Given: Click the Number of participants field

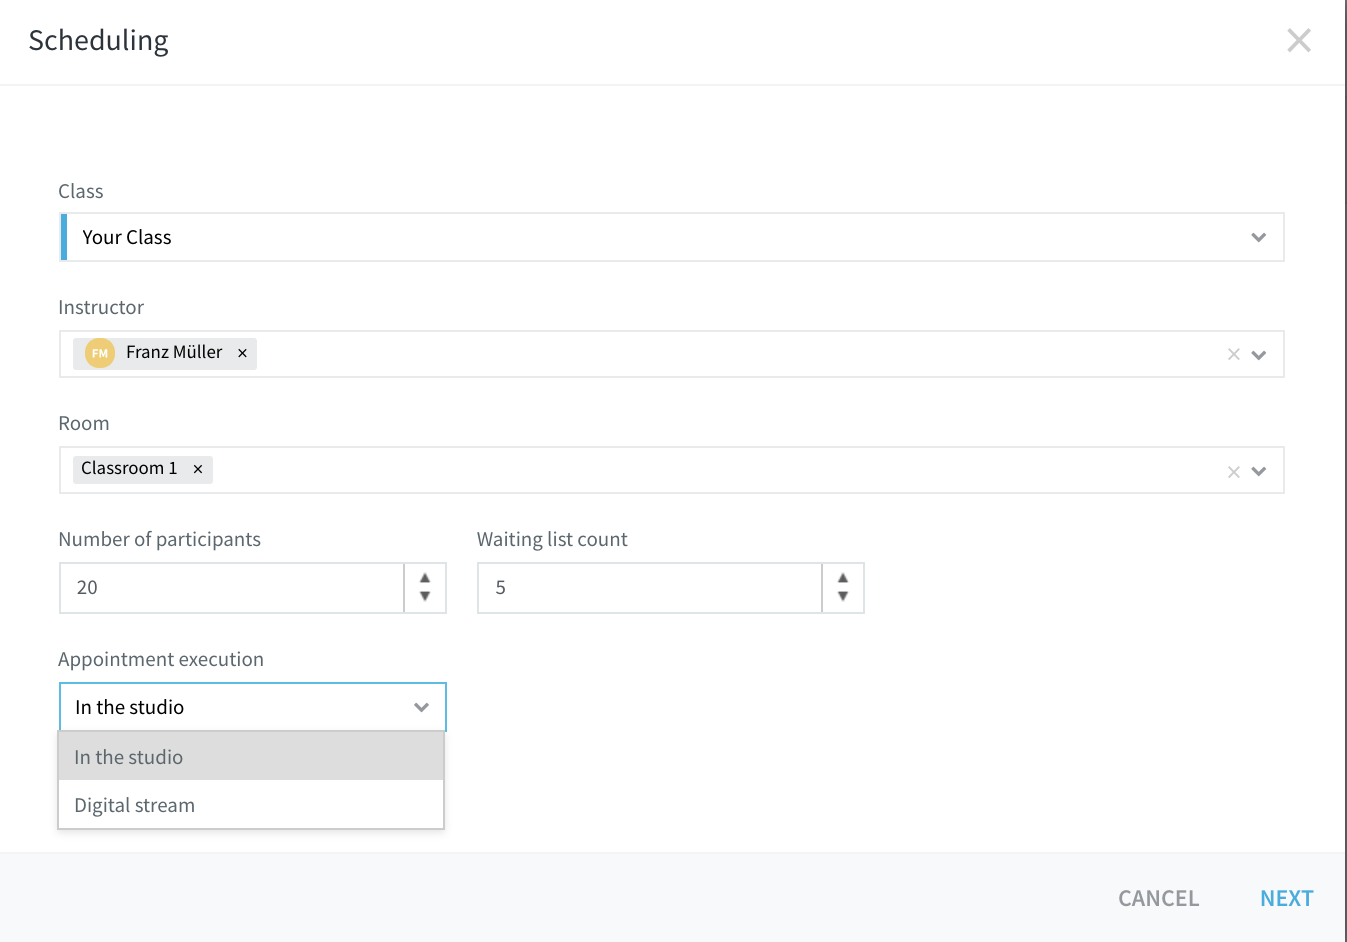Looking at the screenshot, I should [232, 588].
